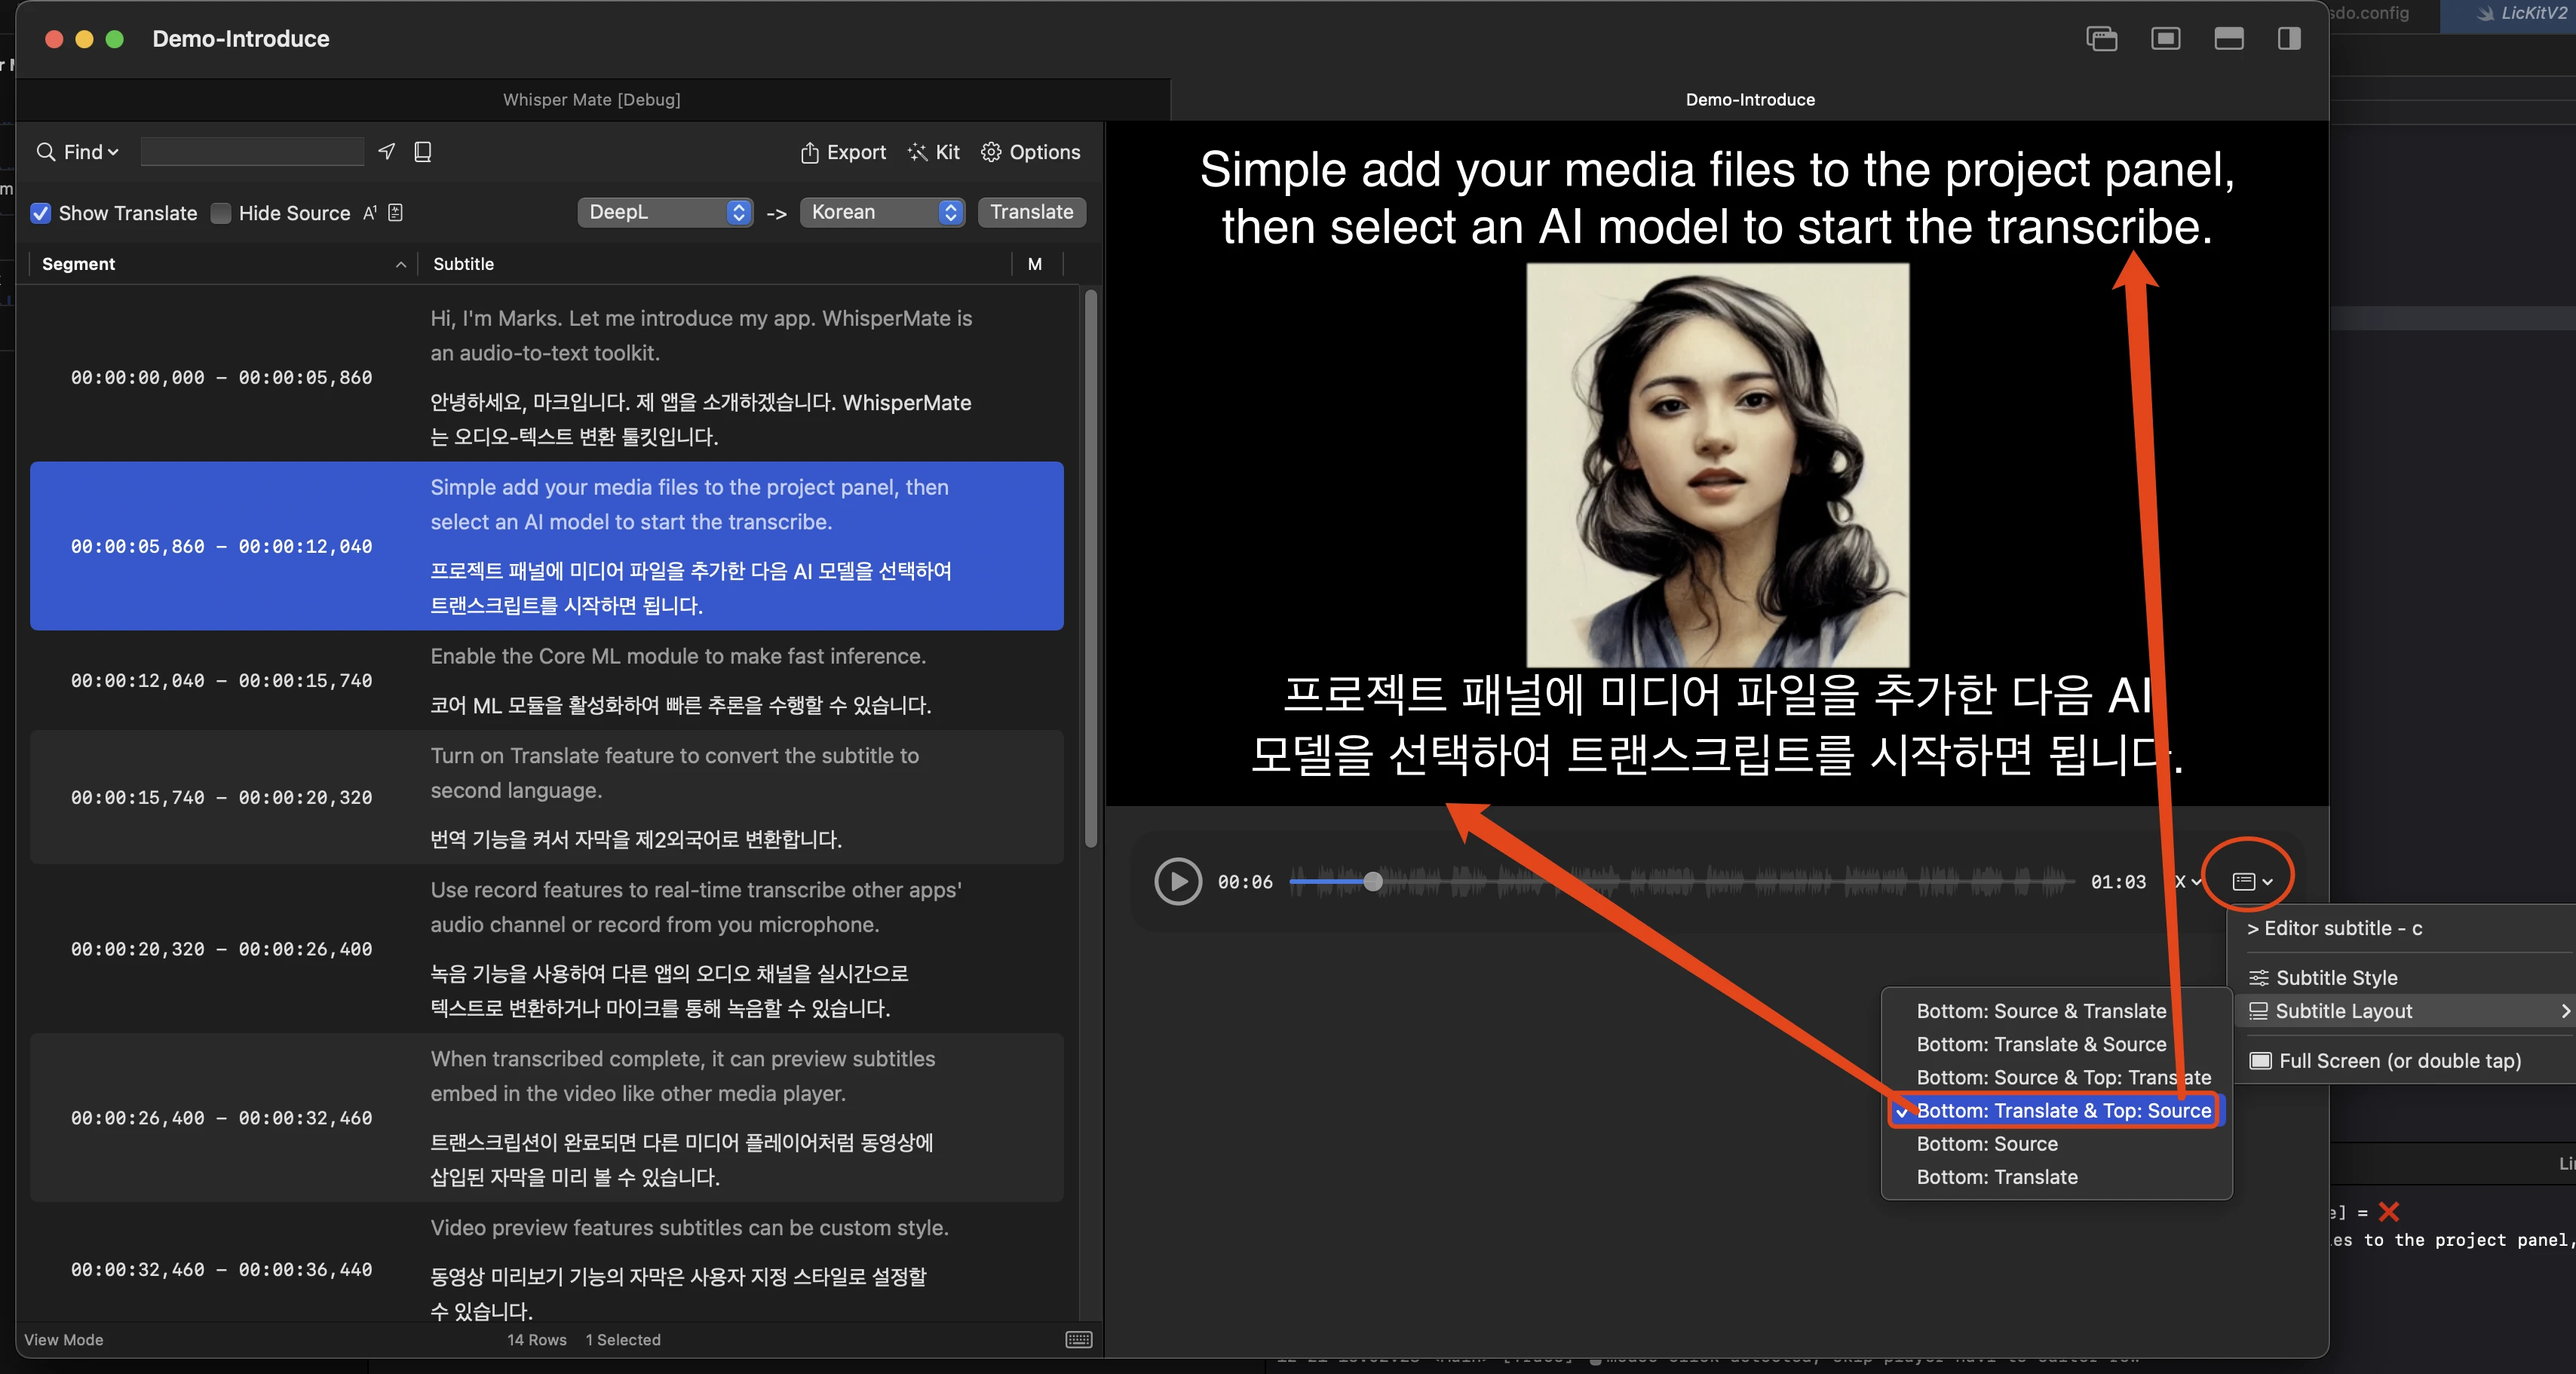The image size is (2576, 1374).
Task: Click the keyboard icon in the status bar
Action: (1079, 1339)
